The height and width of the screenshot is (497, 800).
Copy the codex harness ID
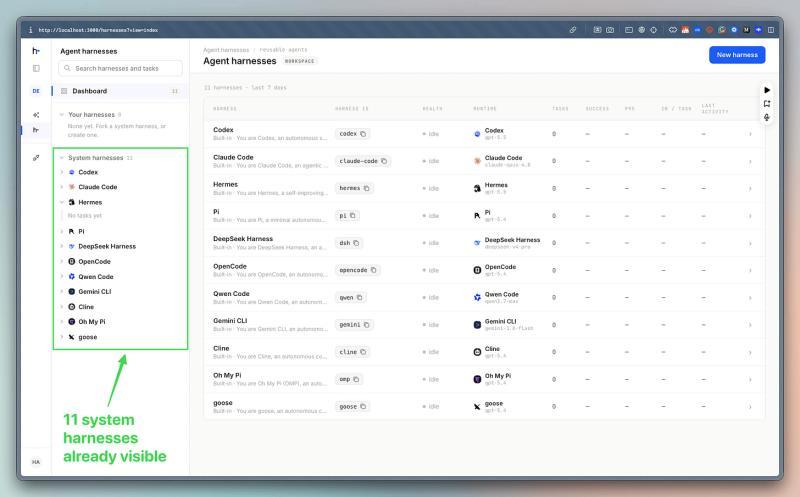363,134
